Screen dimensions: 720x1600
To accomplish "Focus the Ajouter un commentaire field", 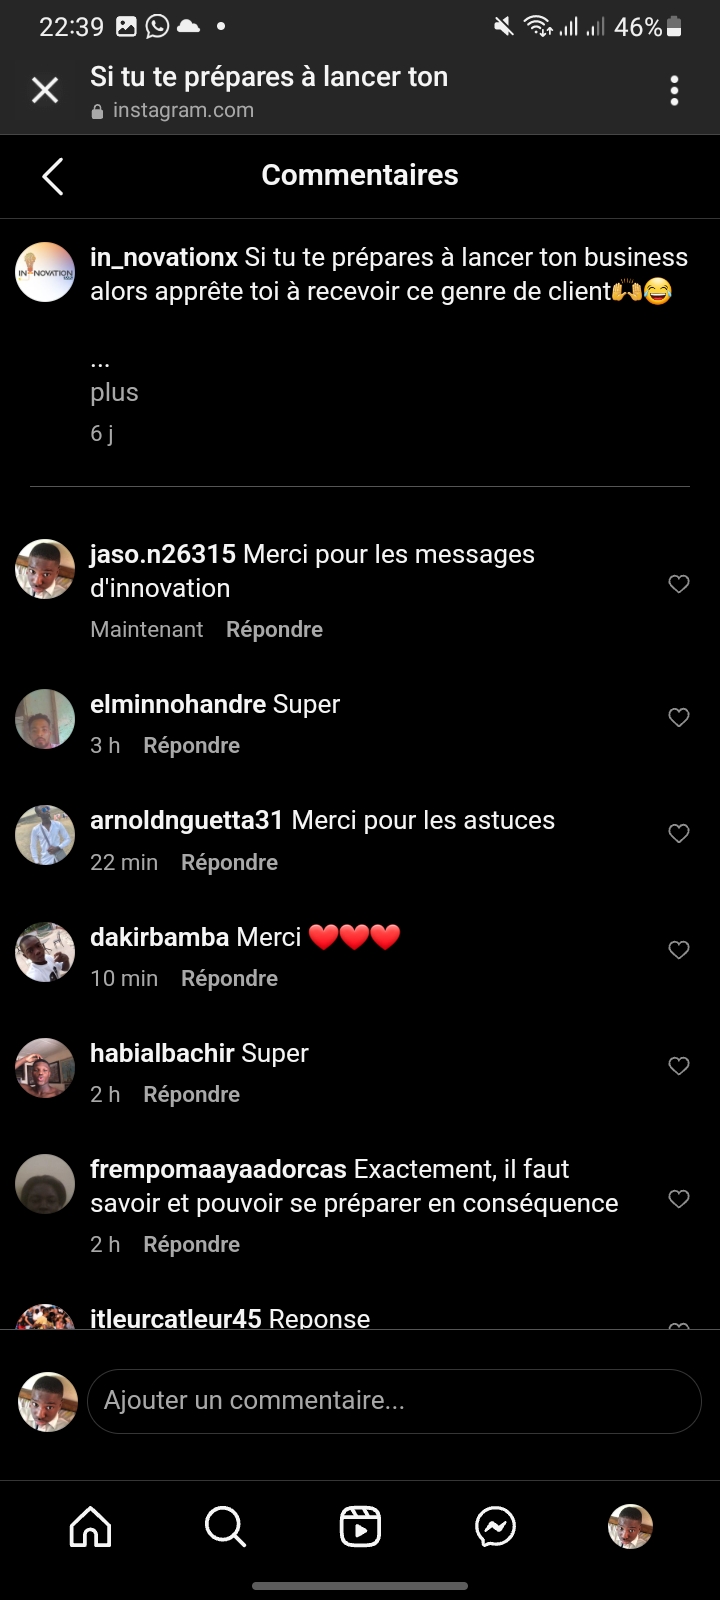I will [394, 1401].
